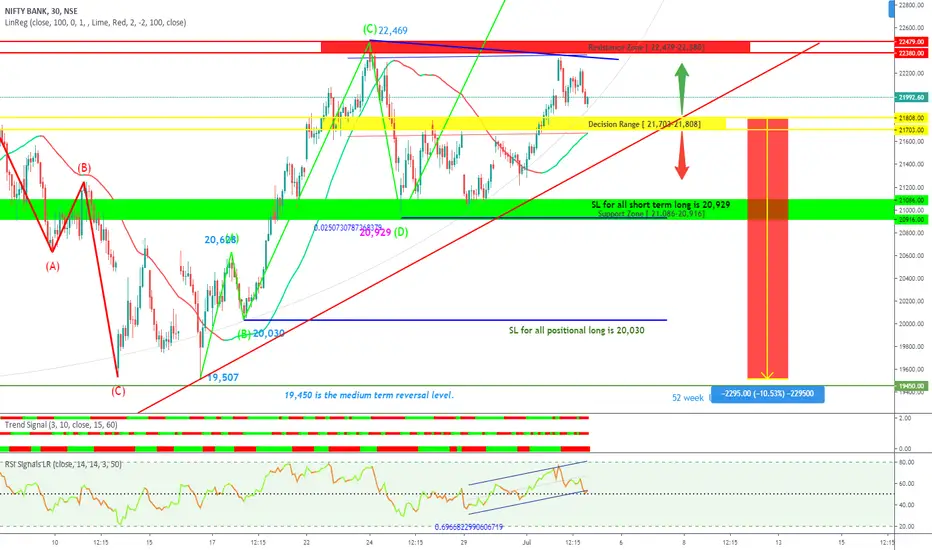Click the 80.00 level on the RSI axis
932x550 pixels.
tap(906, 462)
